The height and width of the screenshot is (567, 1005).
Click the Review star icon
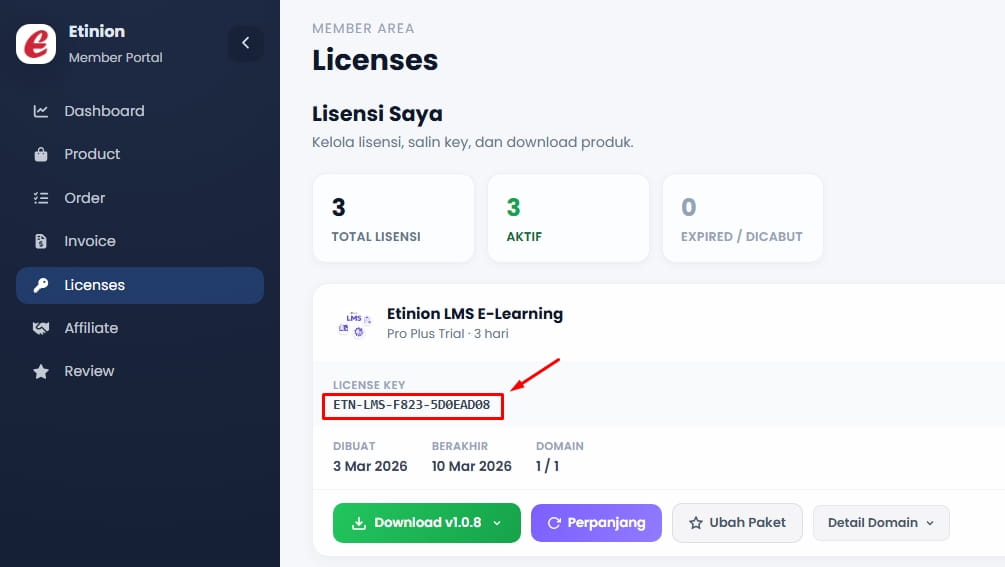41,372
